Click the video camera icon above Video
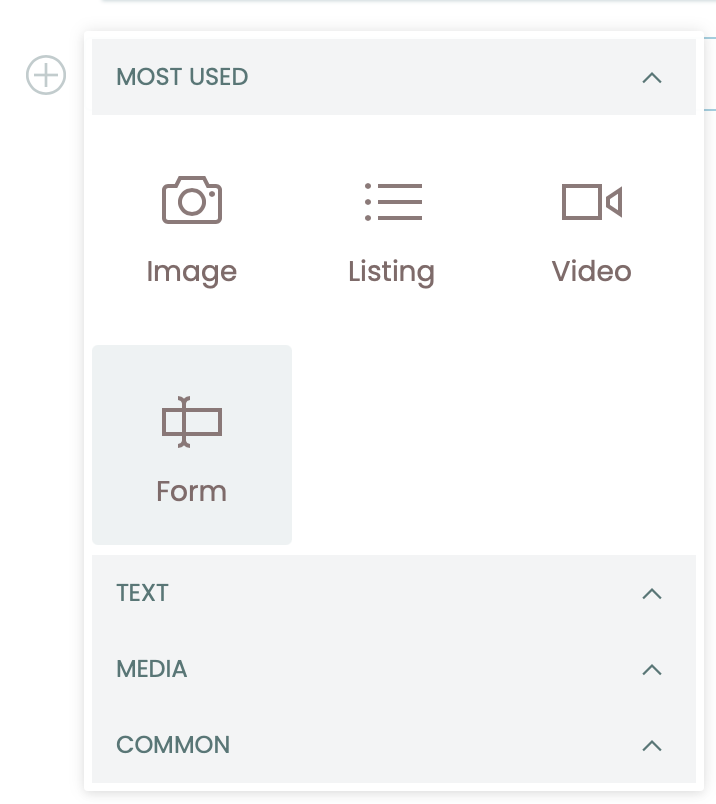The width and height of the screenshot is (716, 804). [x=592, y=200]
